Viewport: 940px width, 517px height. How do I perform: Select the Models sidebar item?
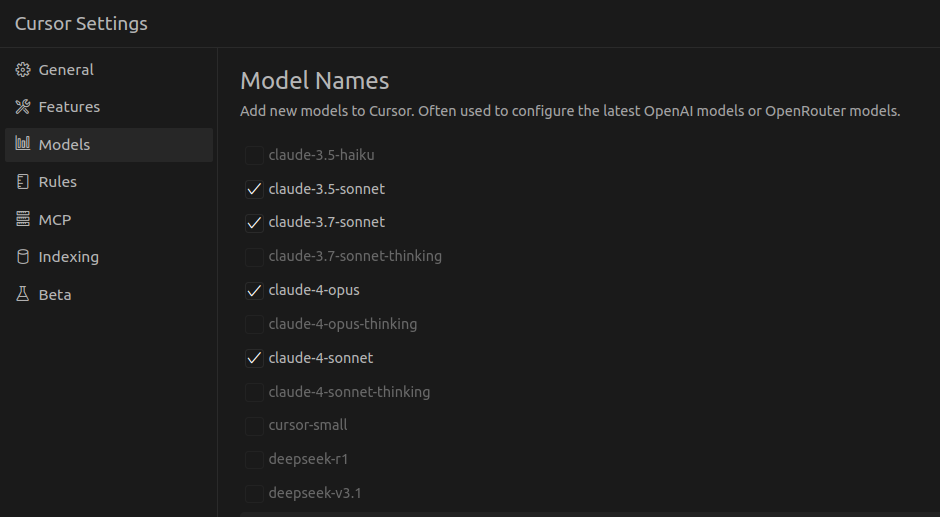pyautogui.click(x=109, y=145)
